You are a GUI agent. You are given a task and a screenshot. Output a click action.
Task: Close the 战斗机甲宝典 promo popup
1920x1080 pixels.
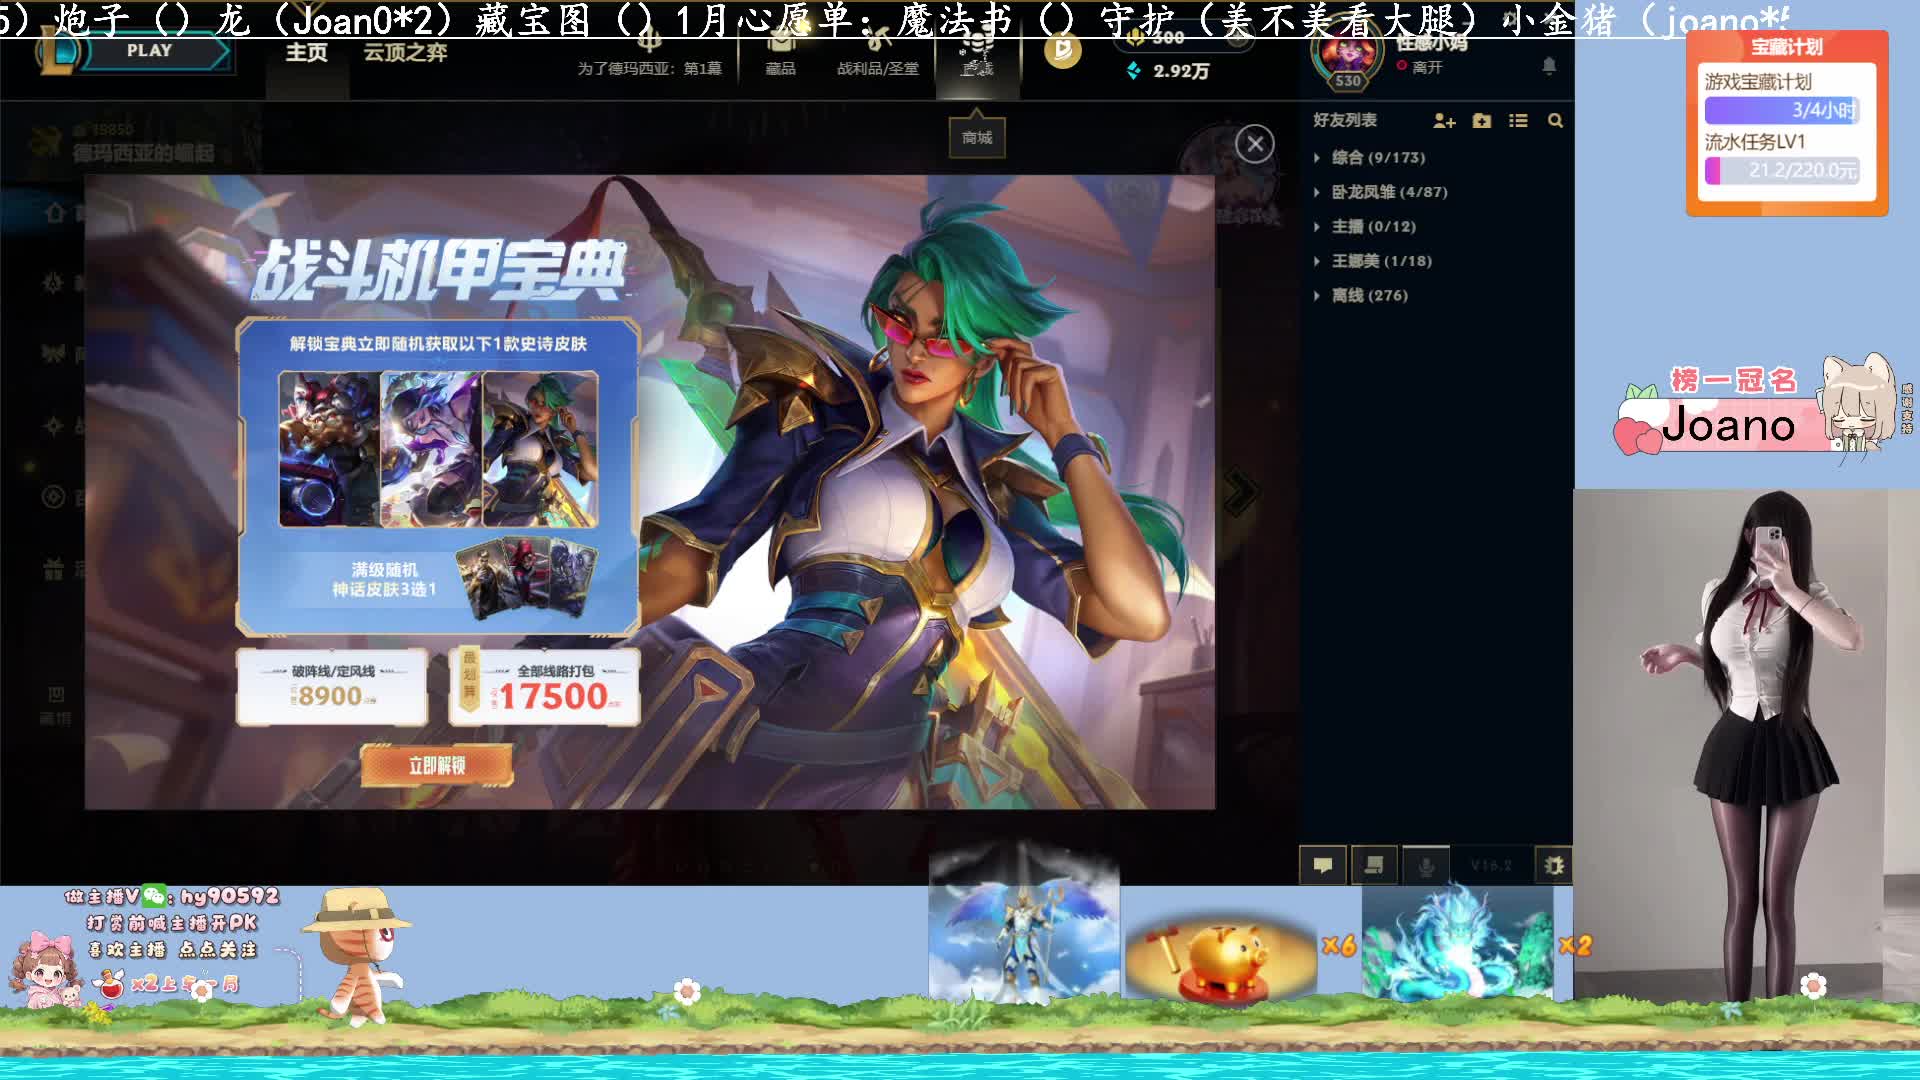tap(1254, 144)
